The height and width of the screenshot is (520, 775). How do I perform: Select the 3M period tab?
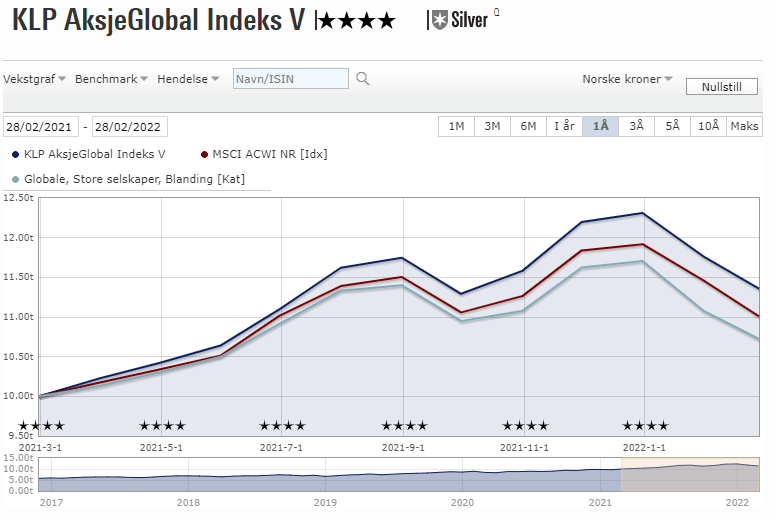(492, 126)
